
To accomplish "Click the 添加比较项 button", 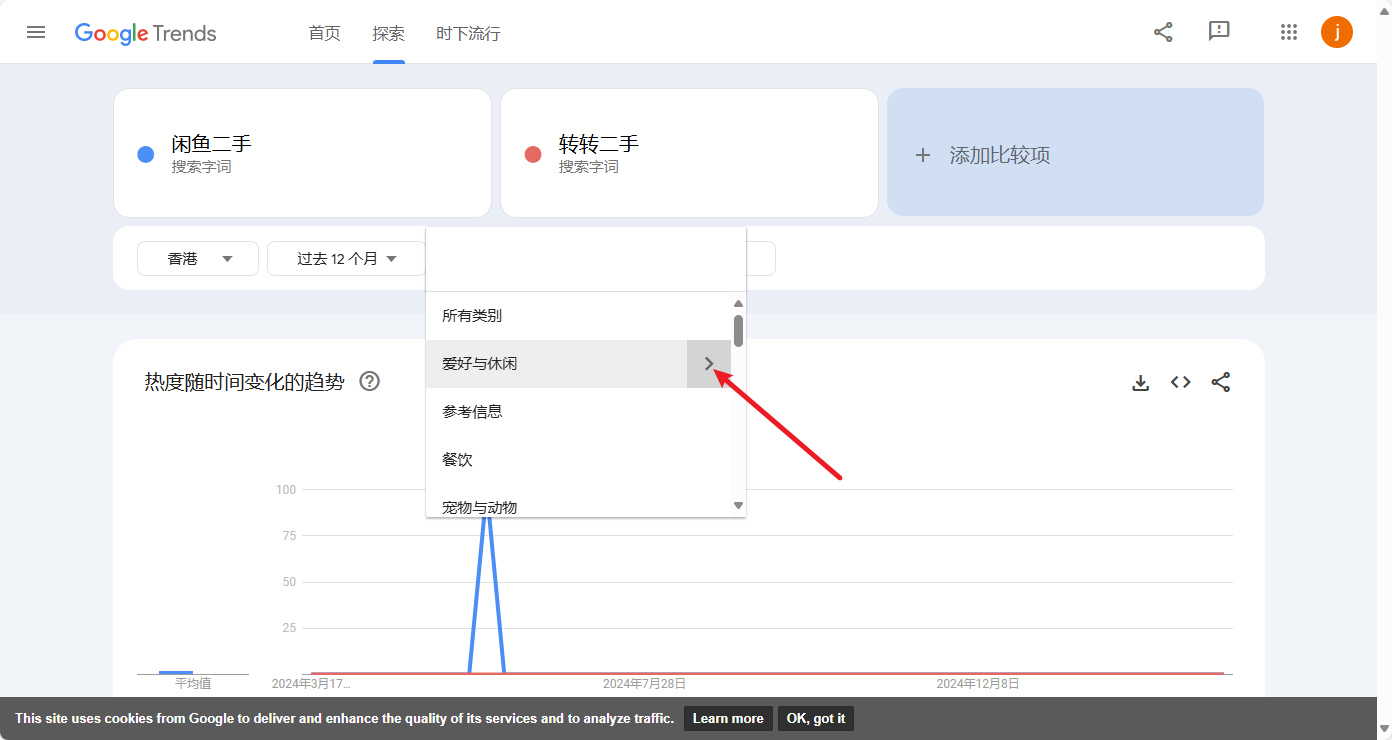I will tap(1075, 152).
